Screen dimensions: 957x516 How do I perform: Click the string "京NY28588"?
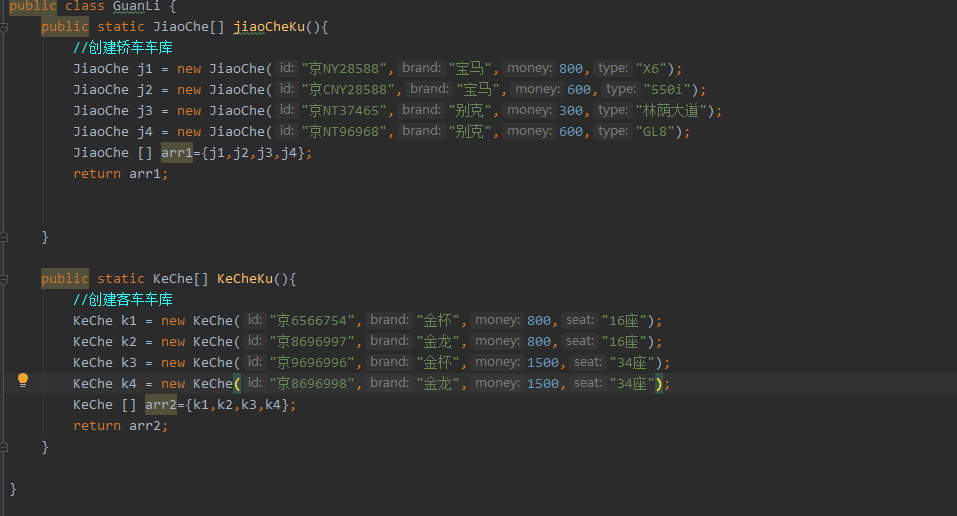344,68
